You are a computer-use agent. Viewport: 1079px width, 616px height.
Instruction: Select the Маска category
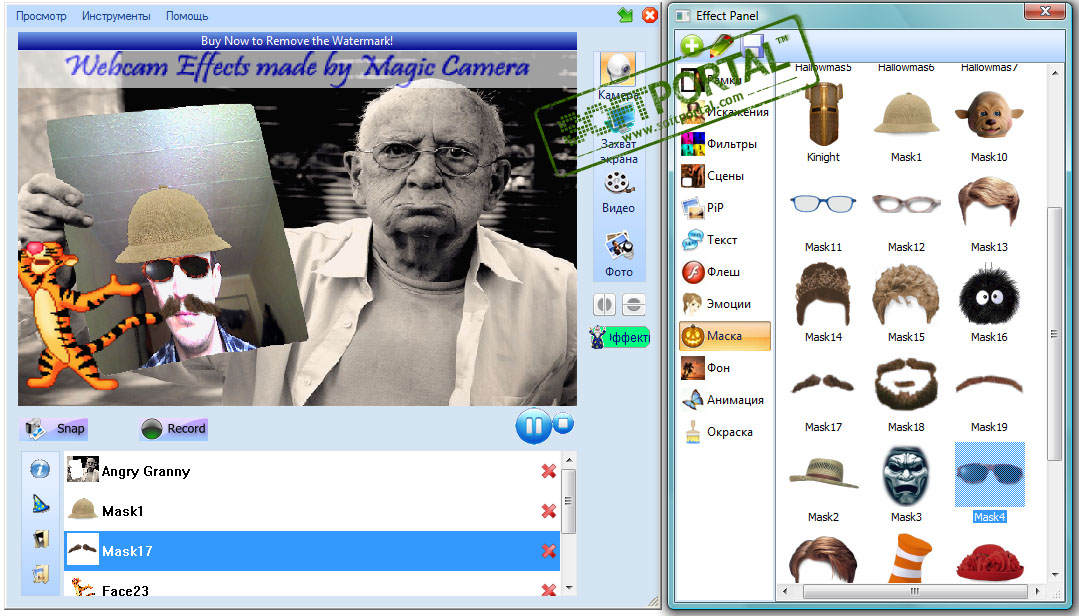[x=725, y=336]
